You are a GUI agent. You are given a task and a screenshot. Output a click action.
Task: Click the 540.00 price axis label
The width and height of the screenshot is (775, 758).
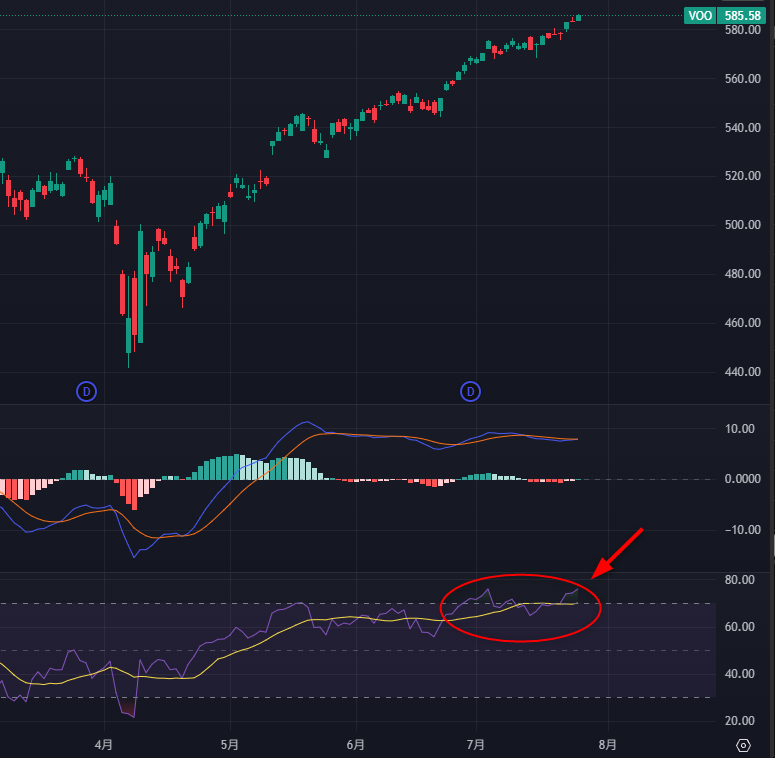[x=742, y=127]
